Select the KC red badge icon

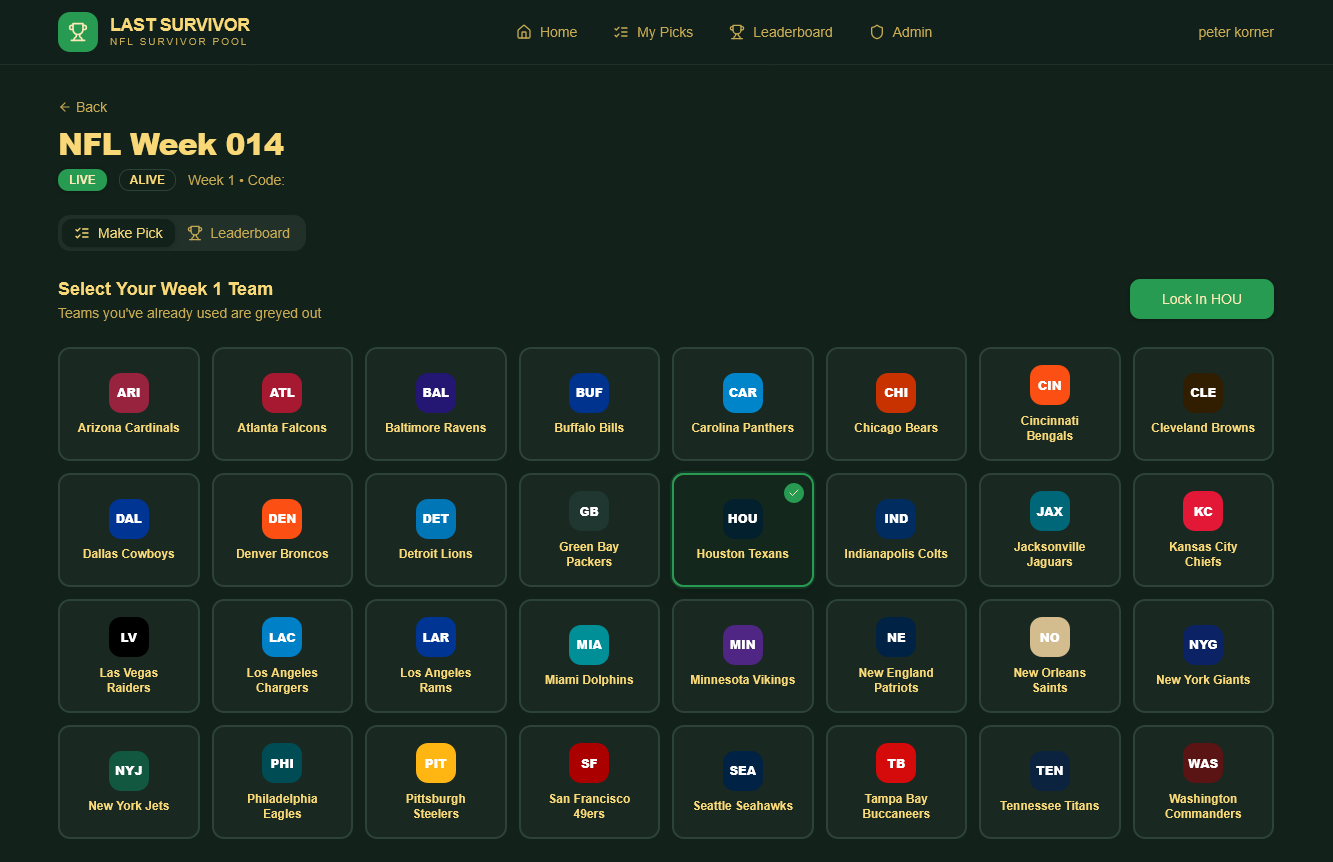point(1203,511)
